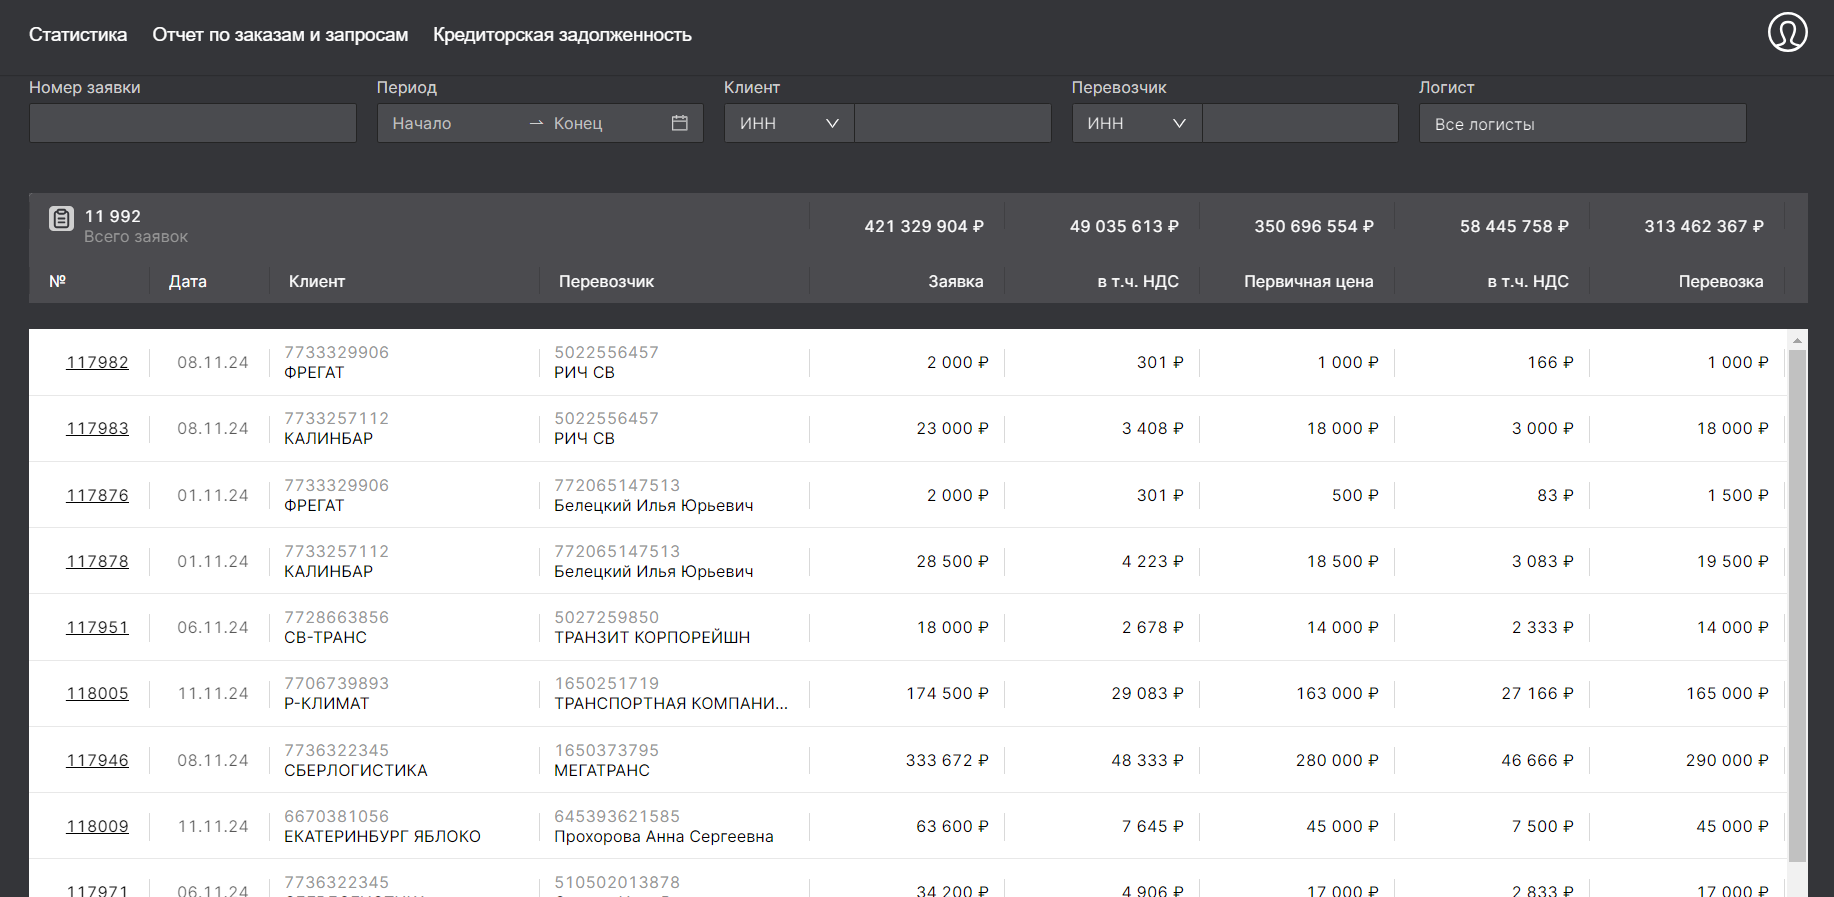Select client Р-КЛИМАТ
Viewport: 1834px width, 897px height.
(x=326, y=703)
